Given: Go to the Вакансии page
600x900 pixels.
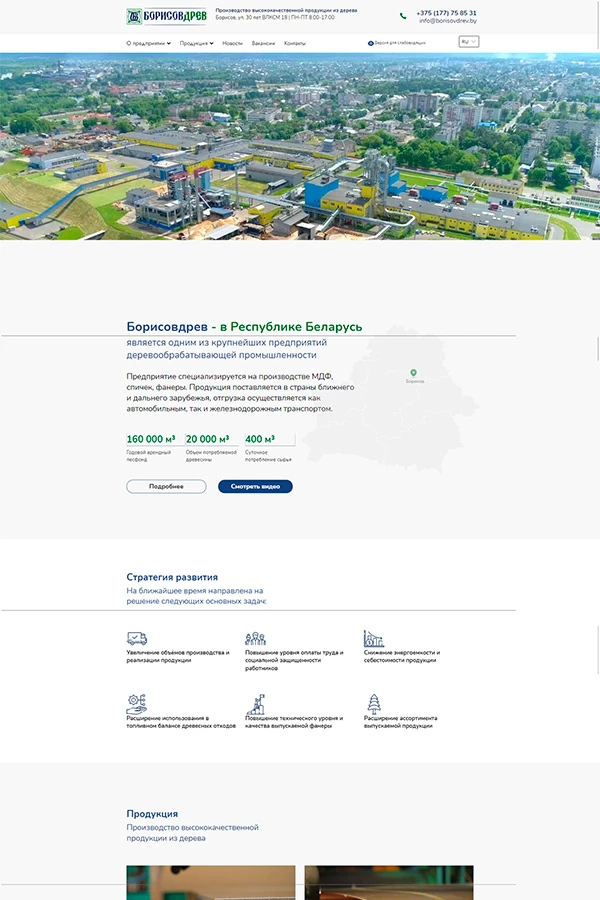Looking at the screenshot, I should coord(263,43).
